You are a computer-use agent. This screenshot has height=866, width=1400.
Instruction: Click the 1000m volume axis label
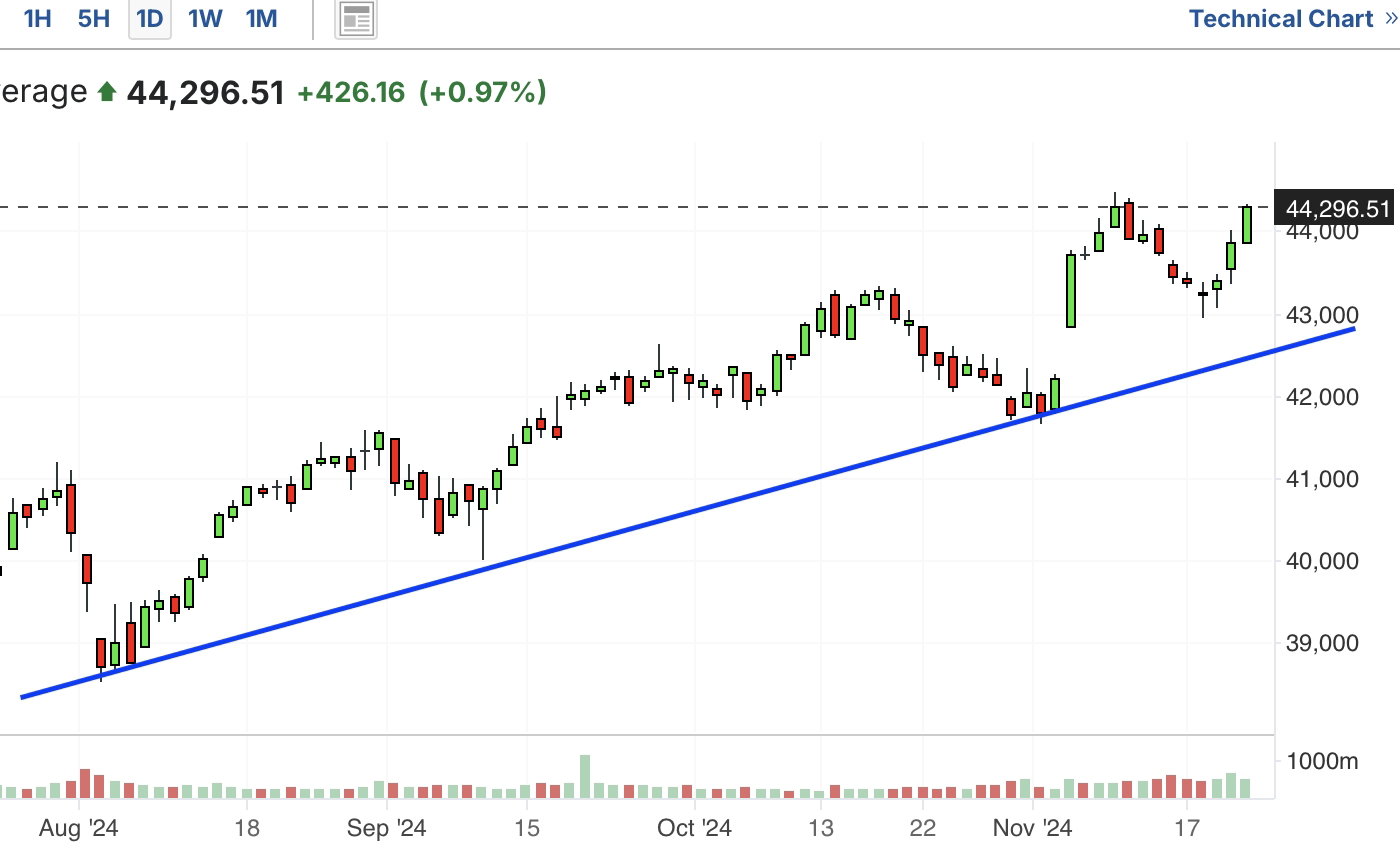point(1322,762)
